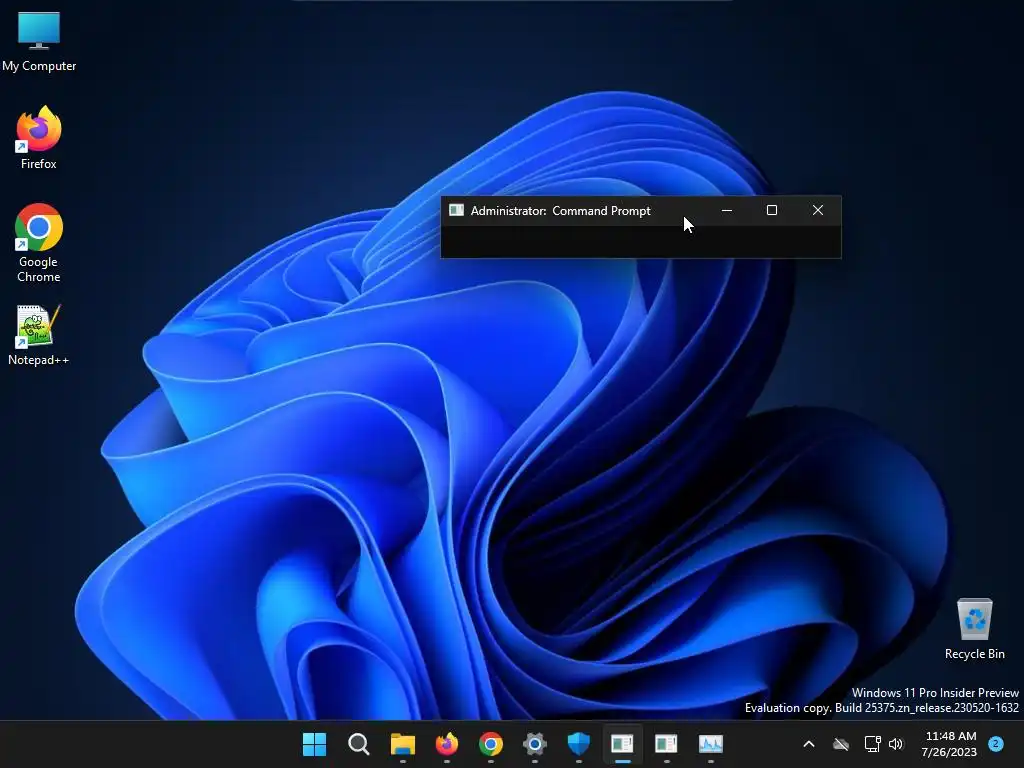
Task: Maximize the Administrator Command Prompt window
Action: coord(772,210)
